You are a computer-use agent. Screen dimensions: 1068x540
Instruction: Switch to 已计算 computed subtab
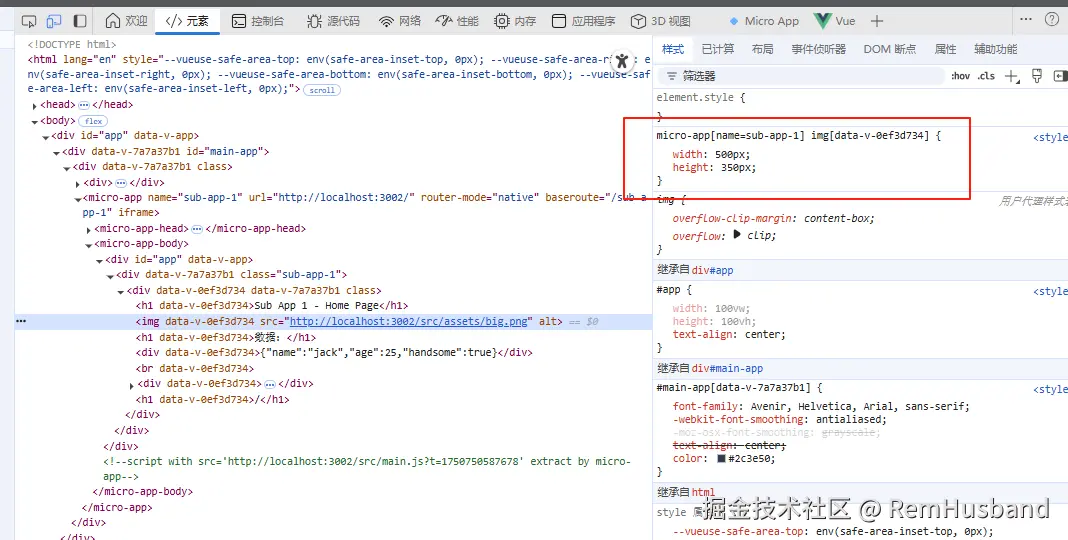click(718, 49)
